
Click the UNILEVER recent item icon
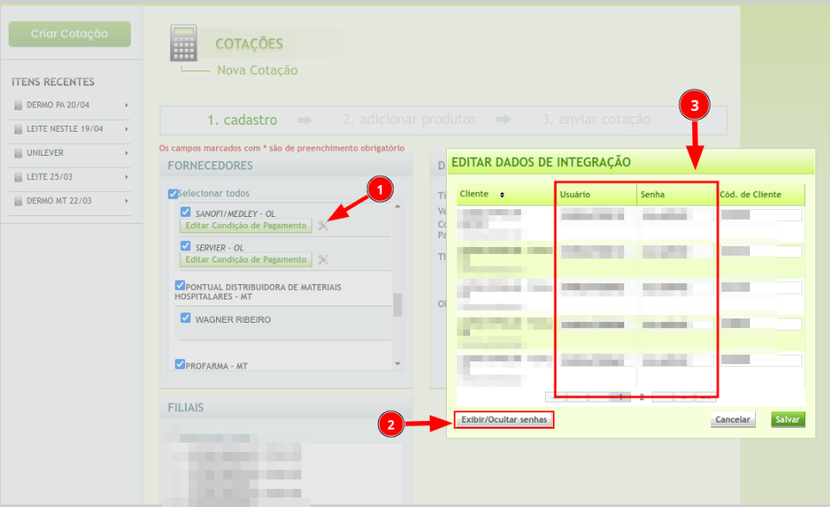17,153
